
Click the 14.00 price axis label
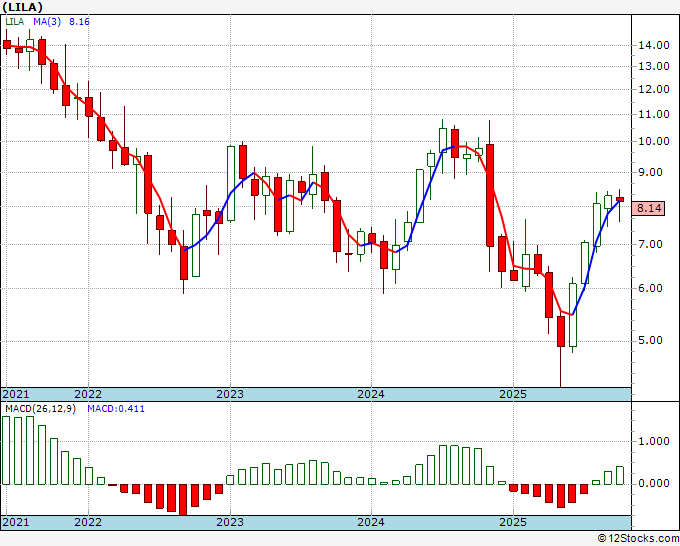pos(654,45)
